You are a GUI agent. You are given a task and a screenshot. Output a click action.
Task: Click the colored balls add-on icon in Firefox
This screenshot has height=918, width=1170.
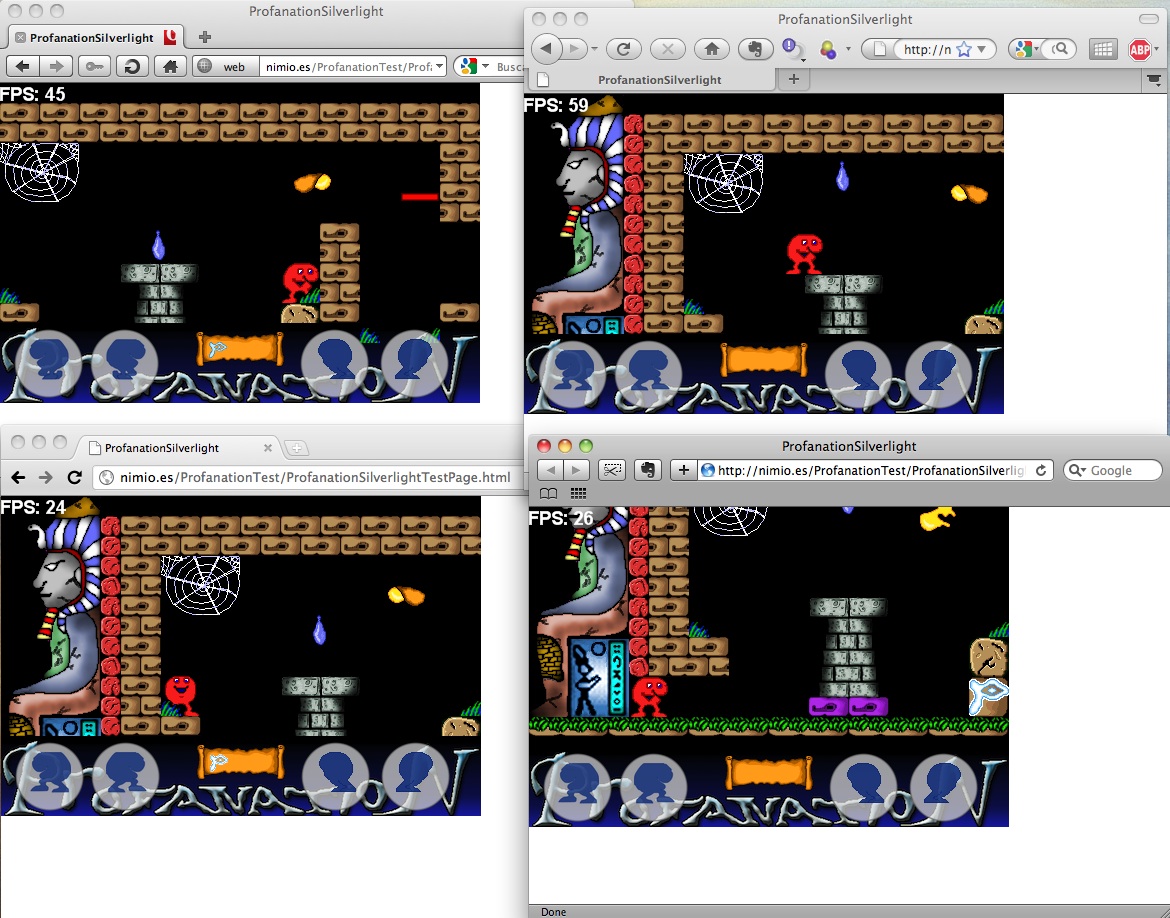point(828,50)
